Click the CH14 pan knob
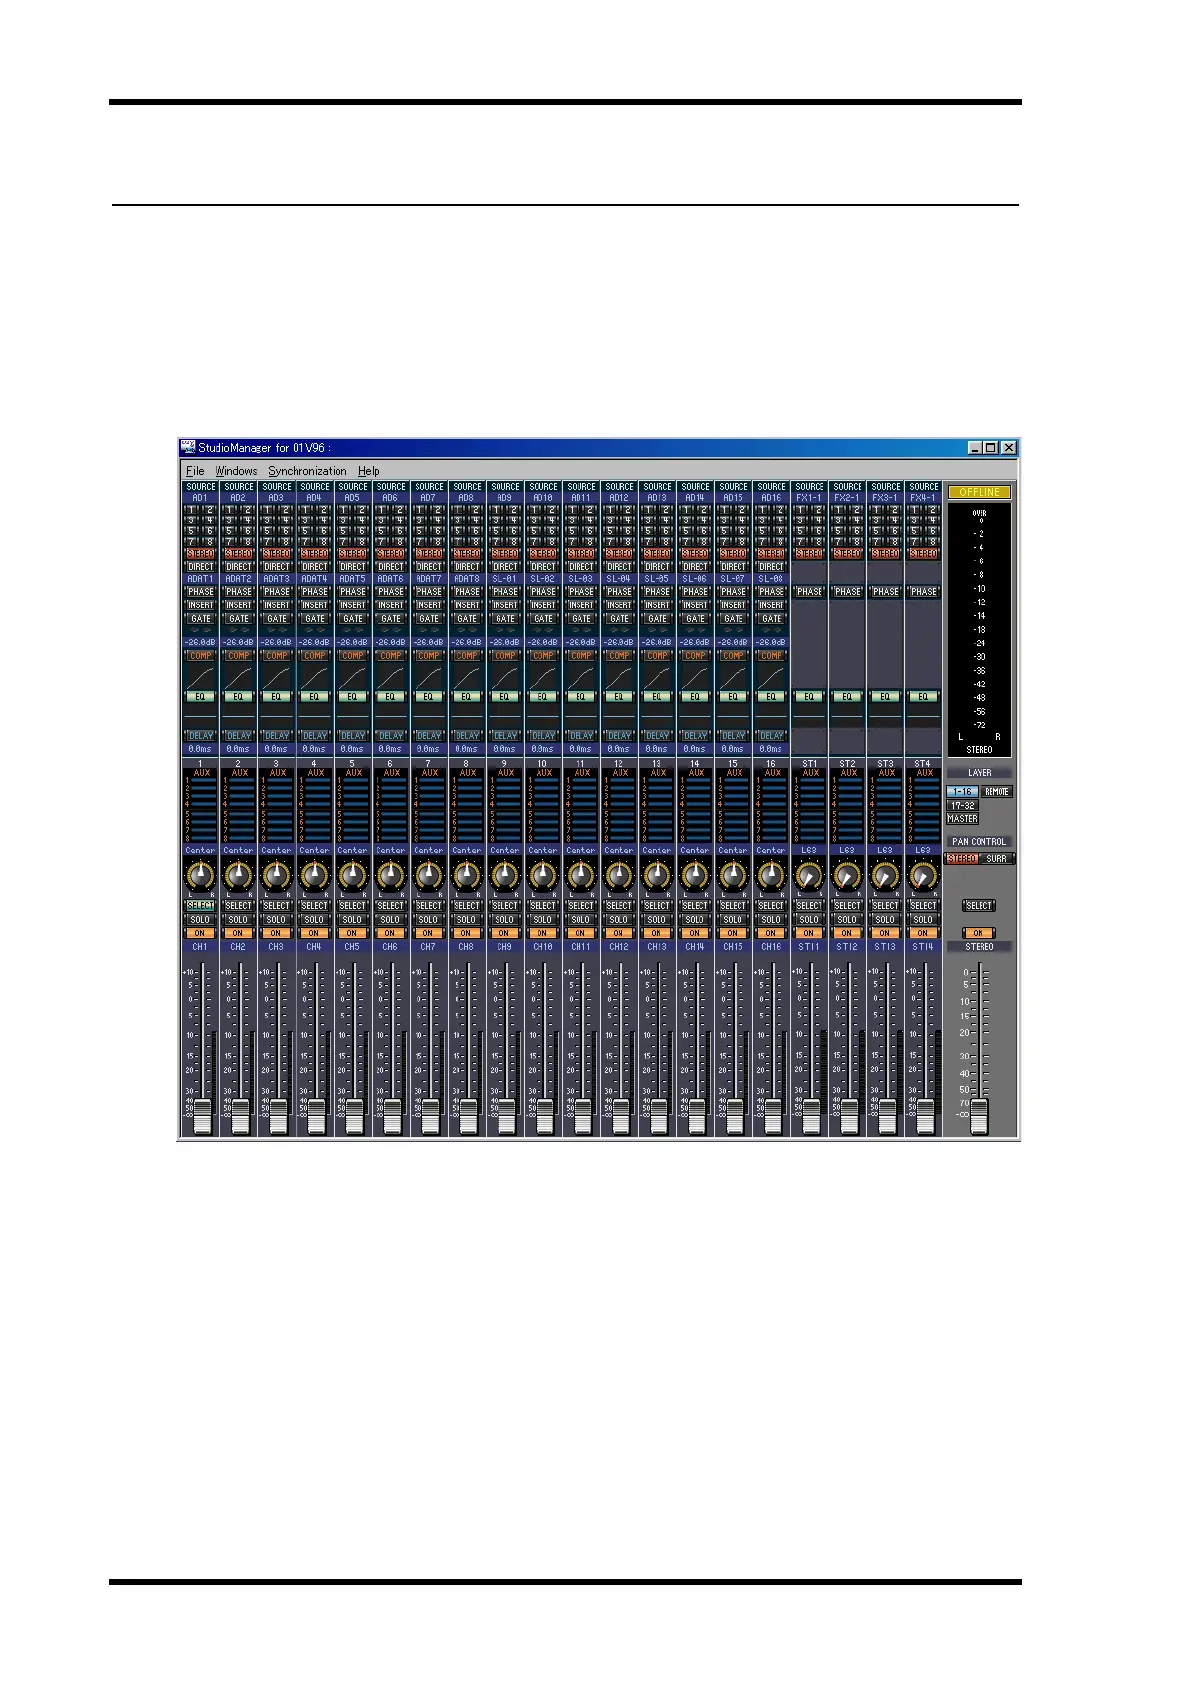 [x=695, y=875]
